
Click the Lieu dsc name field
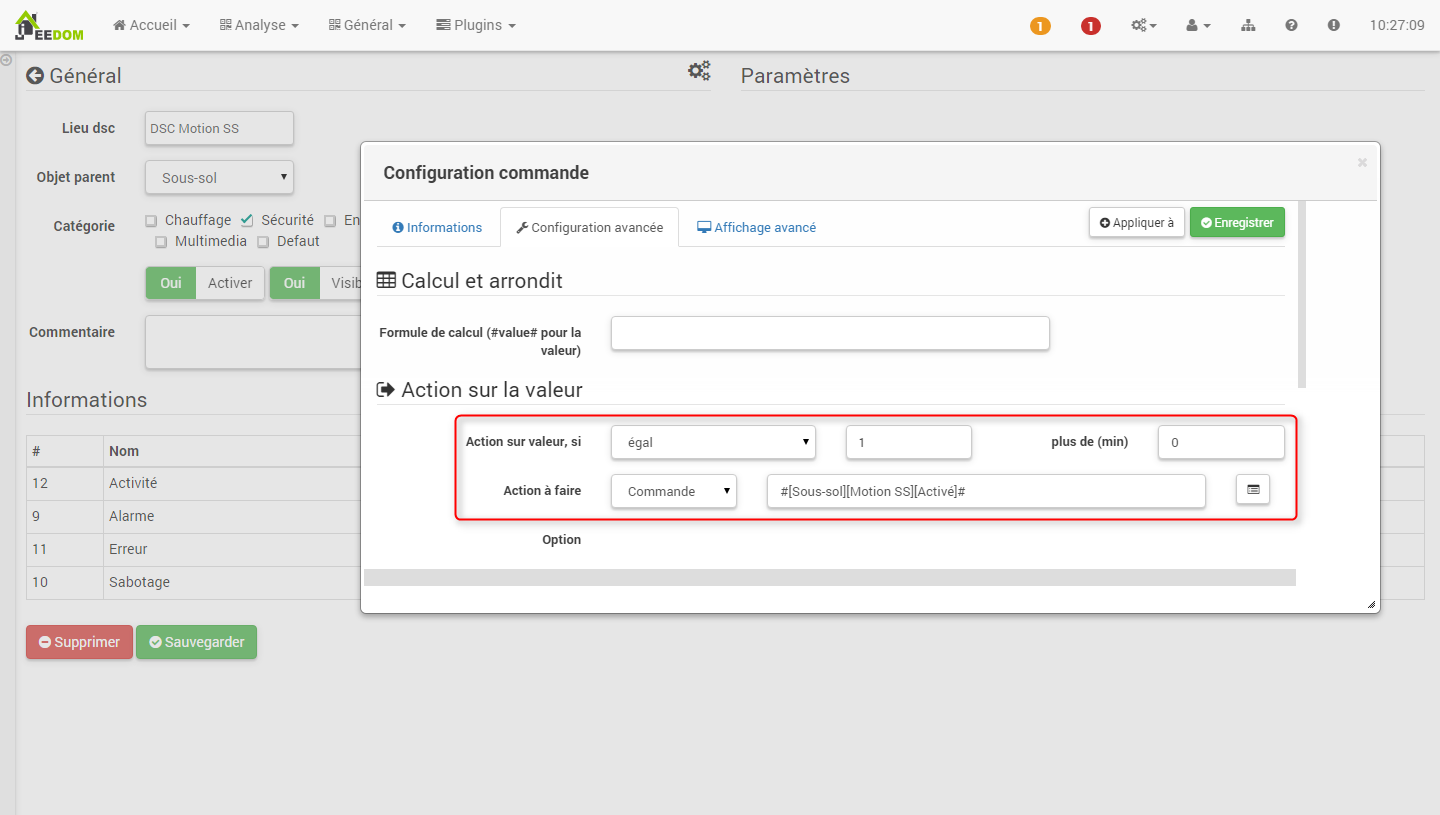[219, 128]
